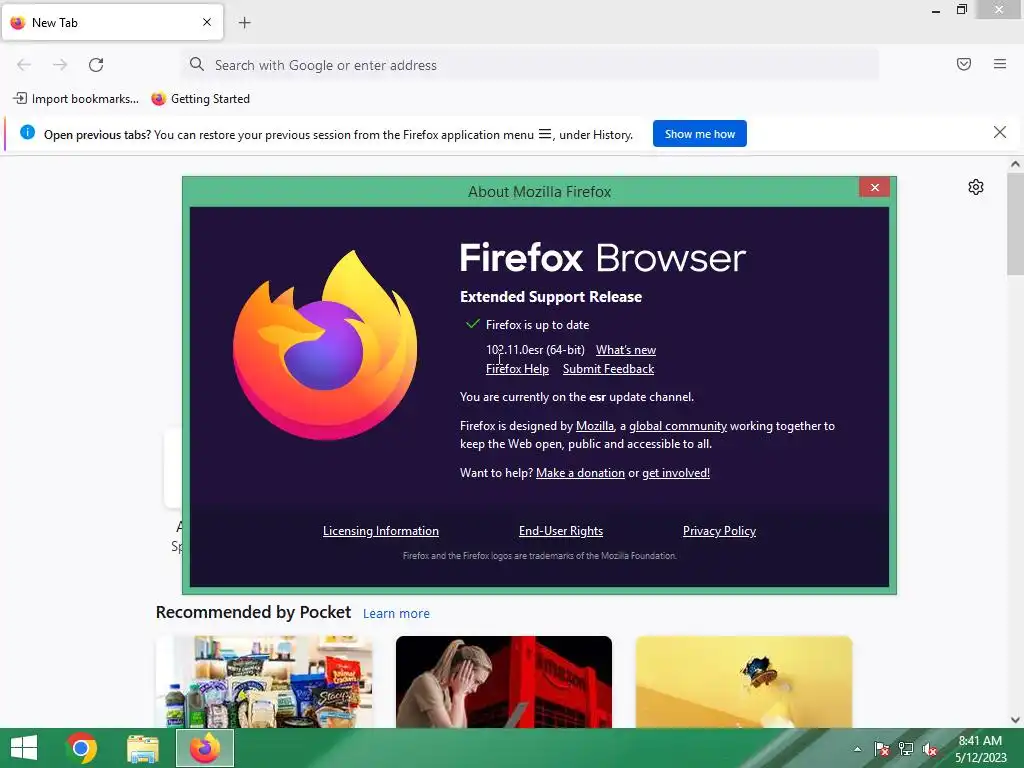Viewport: 1024px width, 768px height.
Task: Open the Getting Started bookmark
Action: [200, 99]
